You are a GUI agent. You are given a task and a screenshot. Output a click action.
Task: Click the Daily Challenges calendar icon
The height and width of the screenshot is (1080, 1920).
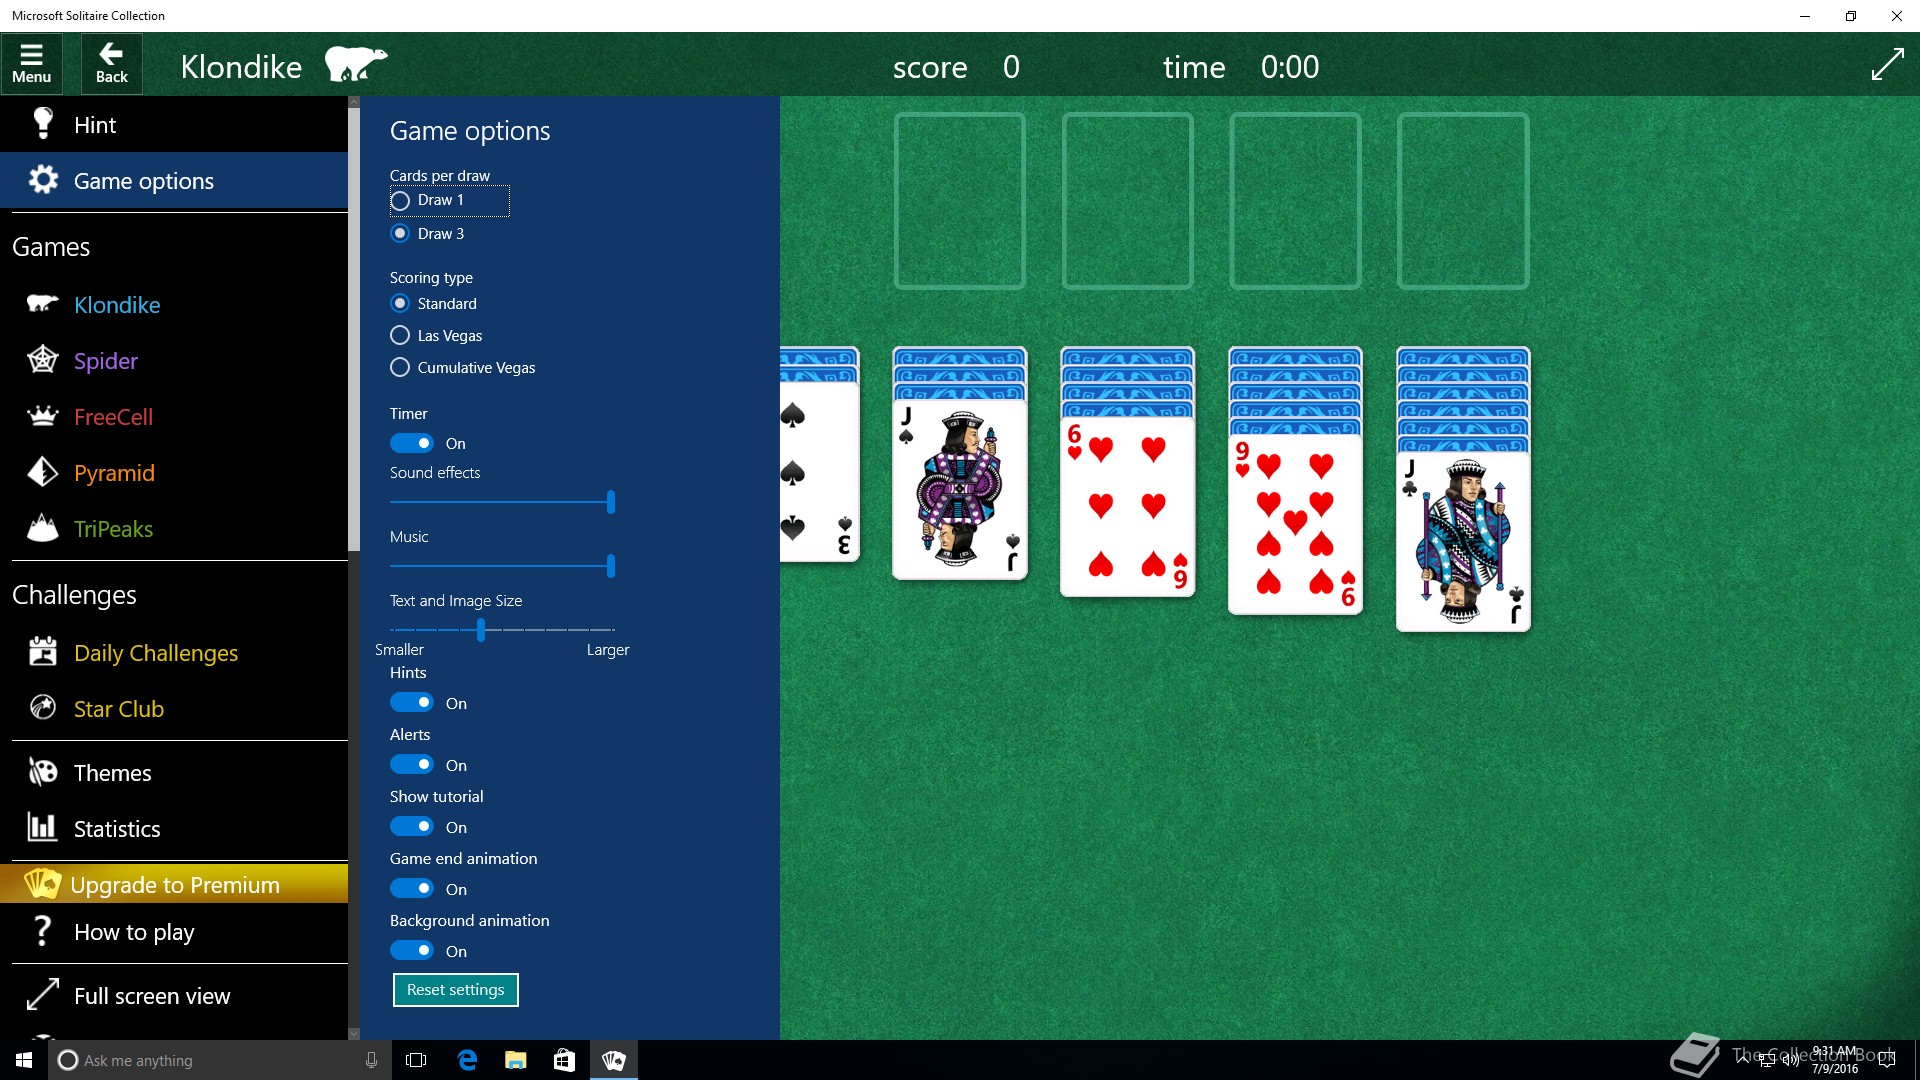pyautogui.click(x=43, y=652)
